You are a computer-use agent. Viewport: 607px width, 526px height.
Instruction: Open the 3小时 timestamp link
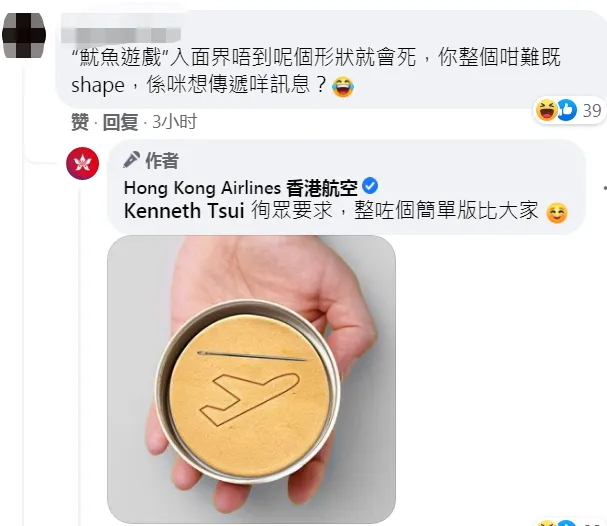(175, 122)
